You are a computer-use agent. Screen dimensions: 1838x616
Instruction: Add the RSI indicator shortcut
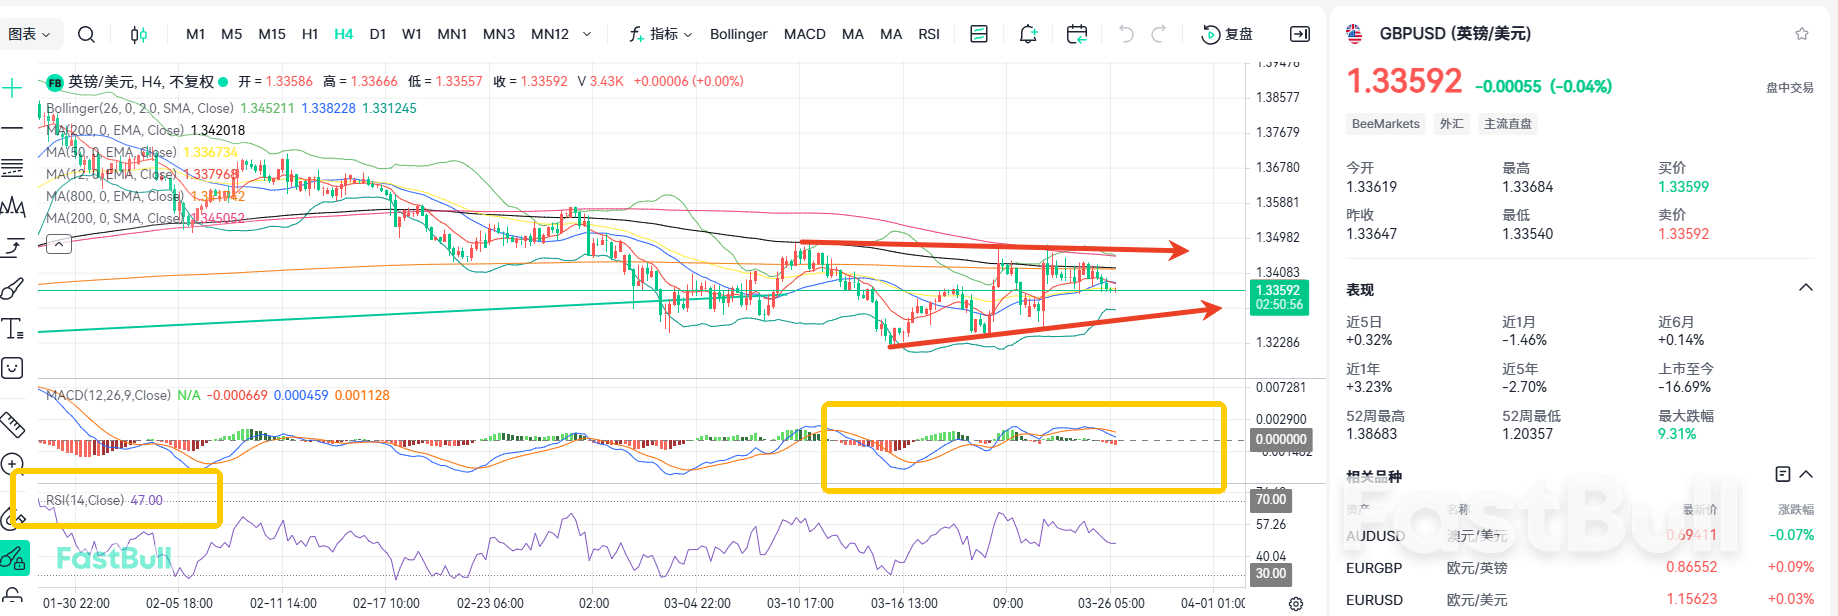[x=929, y=34]
